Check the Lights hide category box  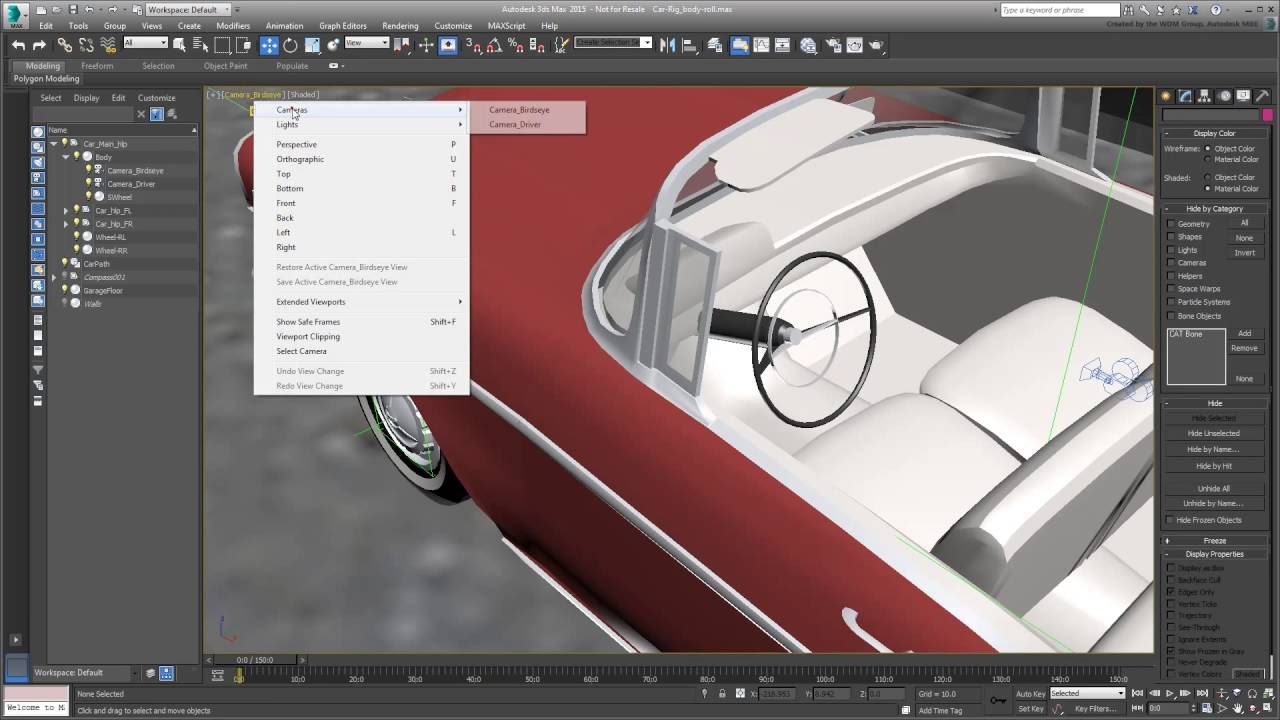point(1171,250)
